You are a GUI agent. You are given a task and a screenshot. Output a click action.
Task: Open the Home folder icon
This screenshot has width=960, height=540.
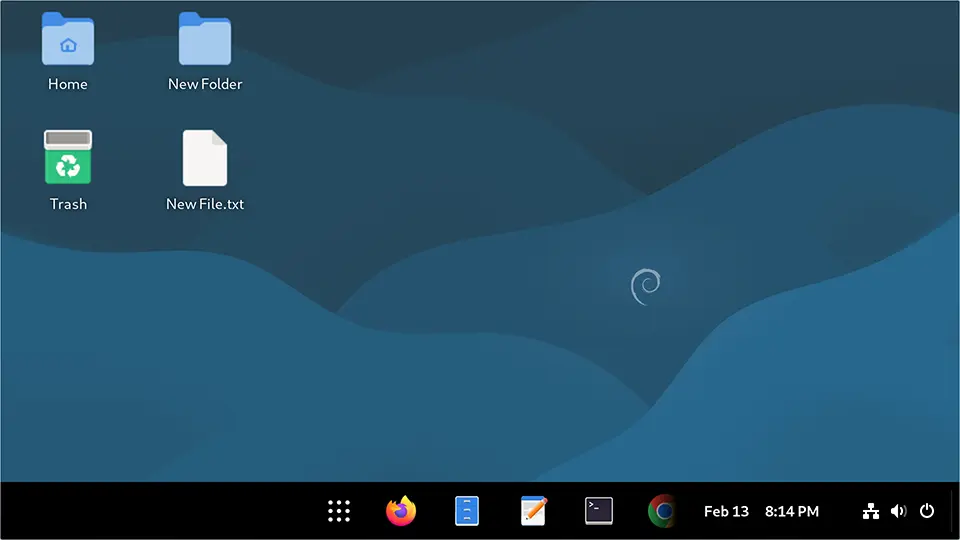point(68,39)
